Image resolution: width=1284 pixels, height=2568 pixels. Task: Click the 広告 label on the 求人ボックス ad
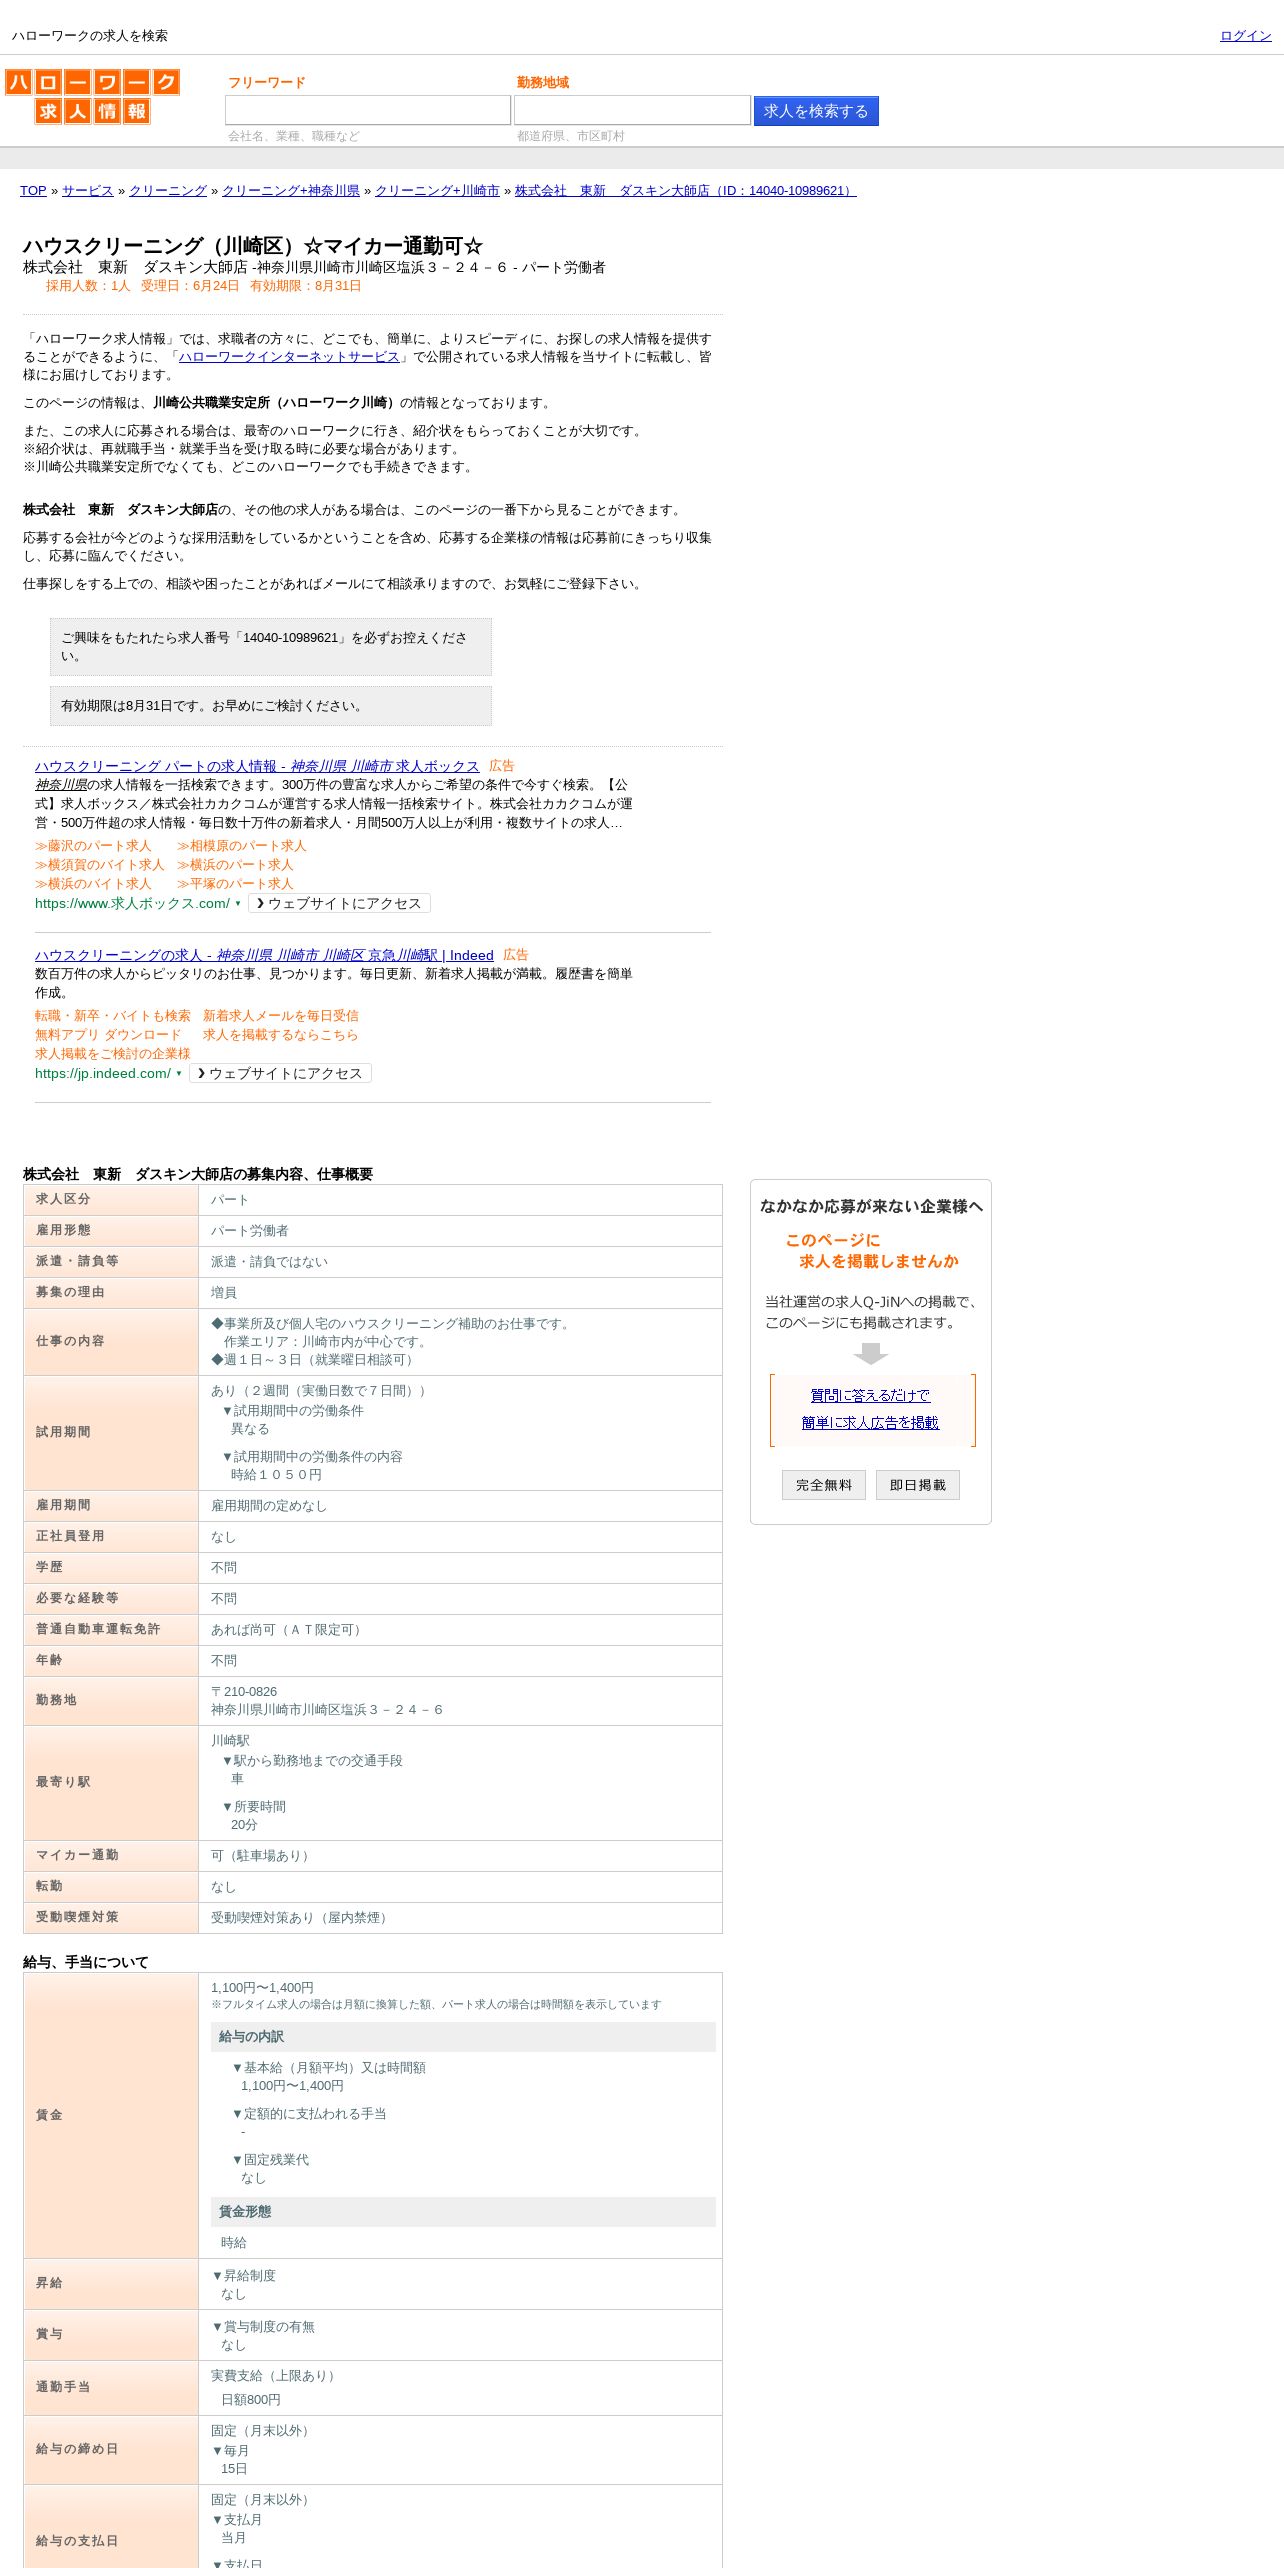[502, 766]
